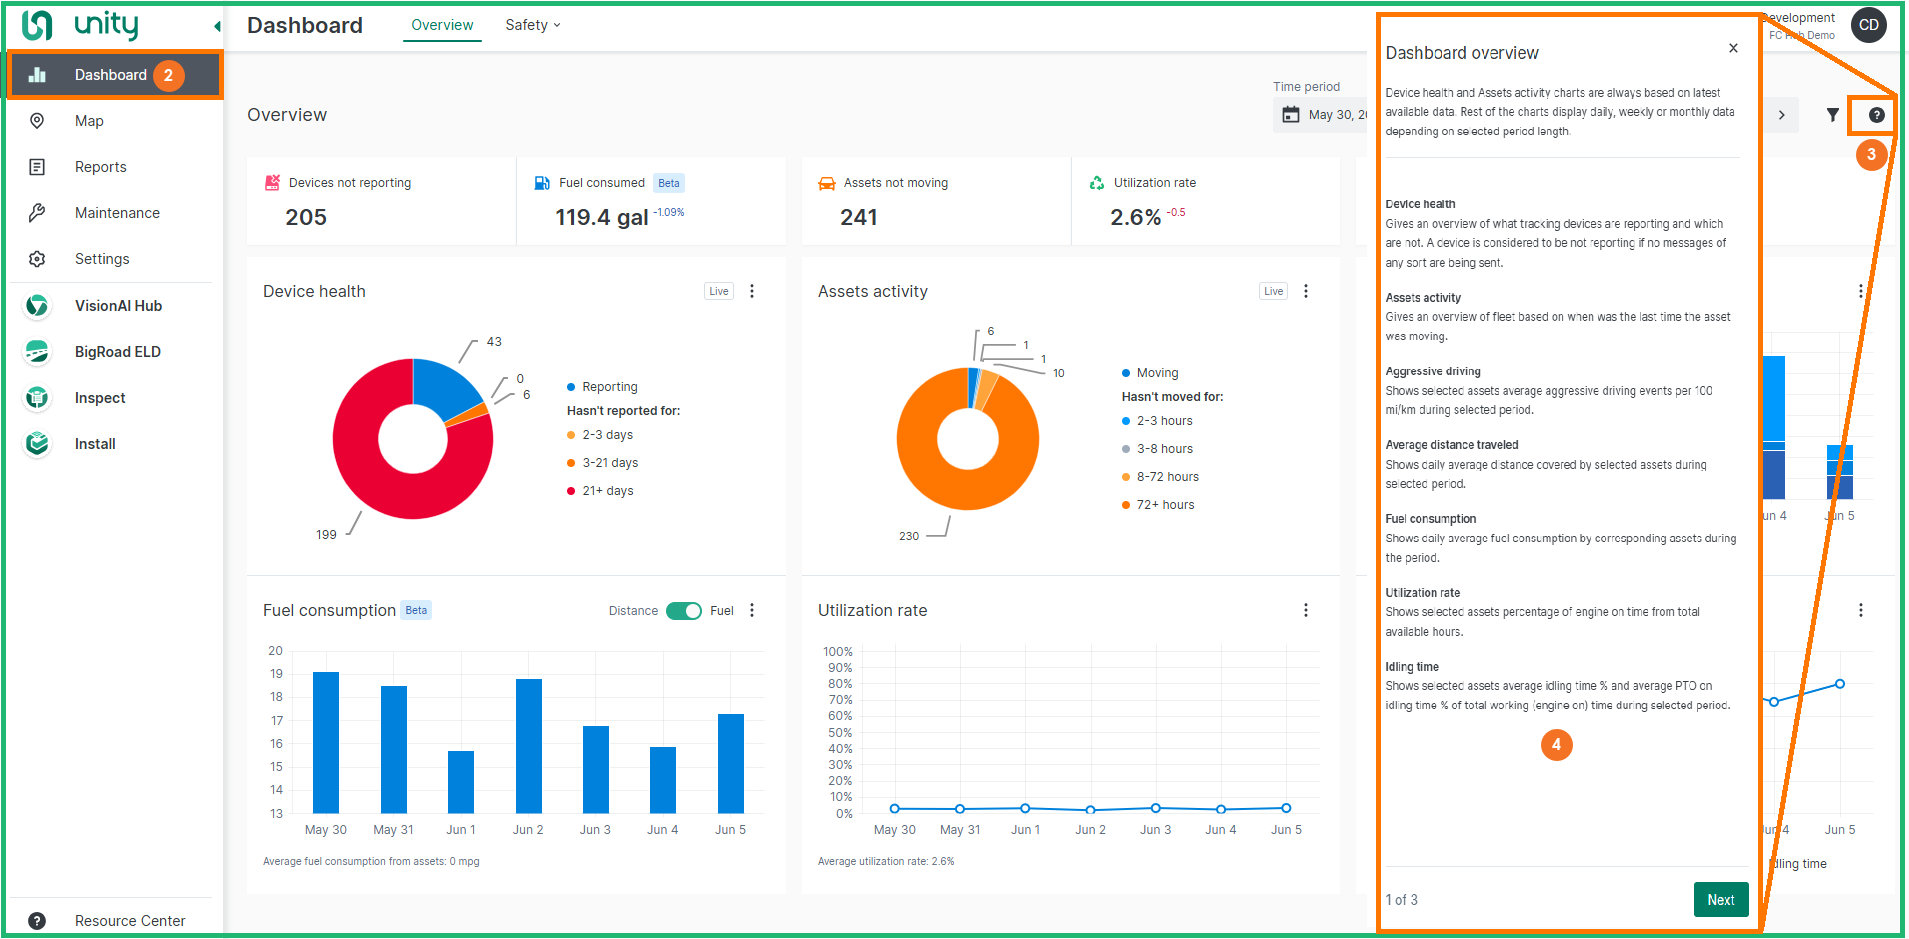1909x939 pixels.
Task: Switch to the Overview tab
Action: [441, 25]
